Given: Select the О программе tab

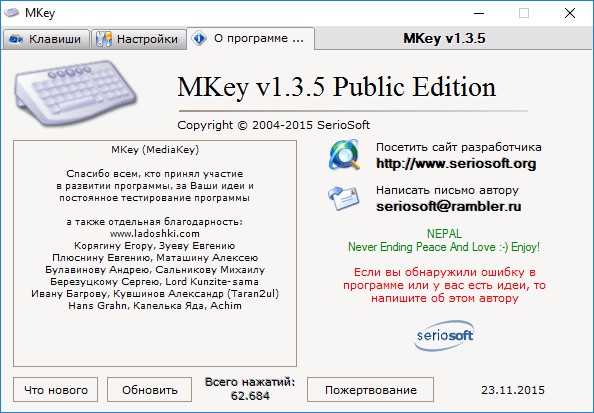Looking at the screenshot, I should pos(250,38).
